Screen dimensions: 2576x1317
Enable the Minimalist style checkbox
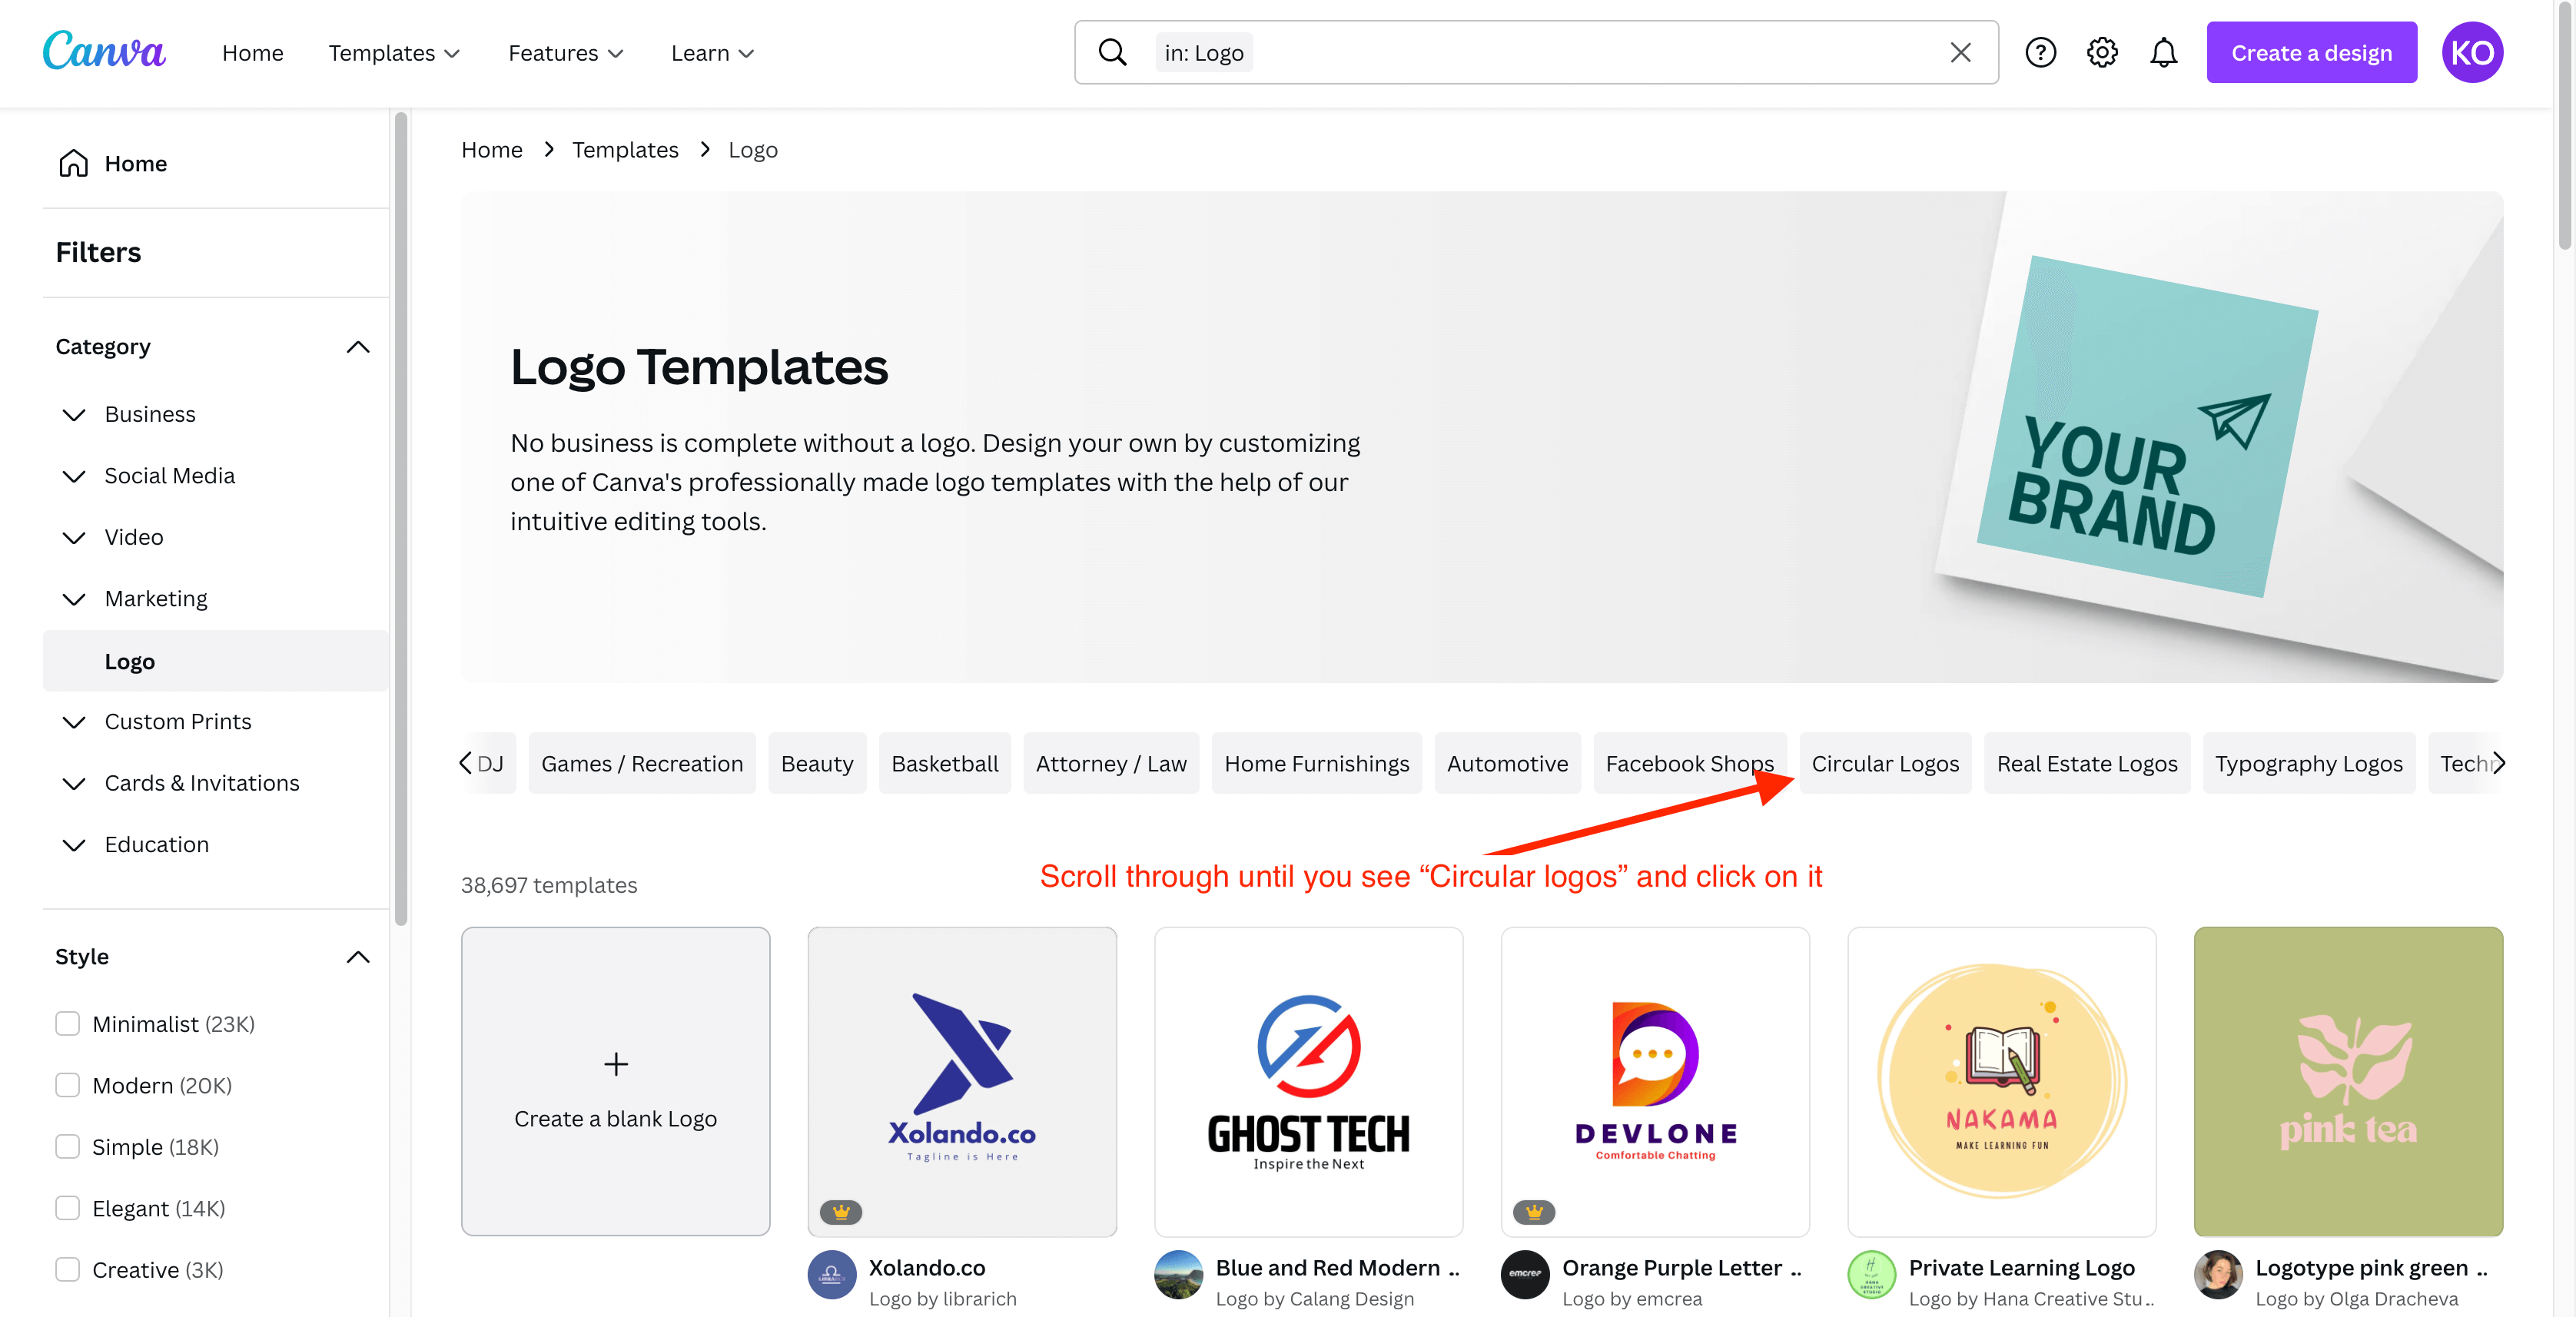(67, 1023)
